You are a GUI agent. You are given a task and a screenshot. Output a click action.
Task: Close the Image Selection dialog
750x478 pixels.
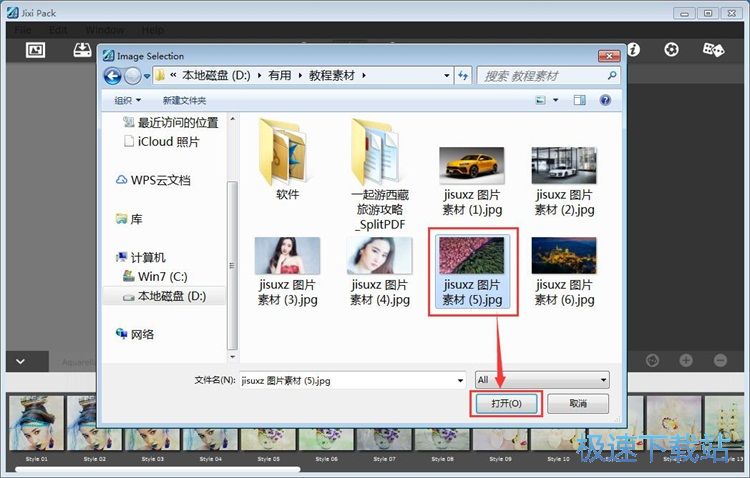coord(609,56)
